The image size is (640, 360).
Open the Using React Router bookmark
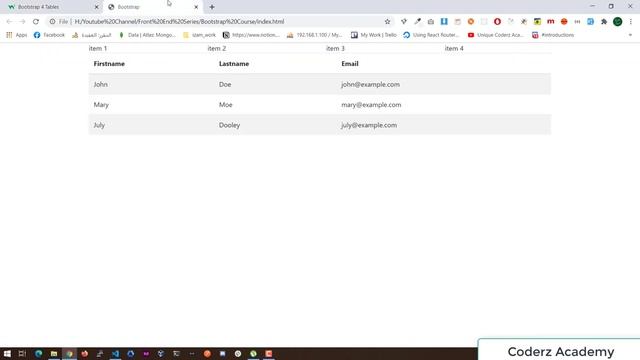pos(431,35)
